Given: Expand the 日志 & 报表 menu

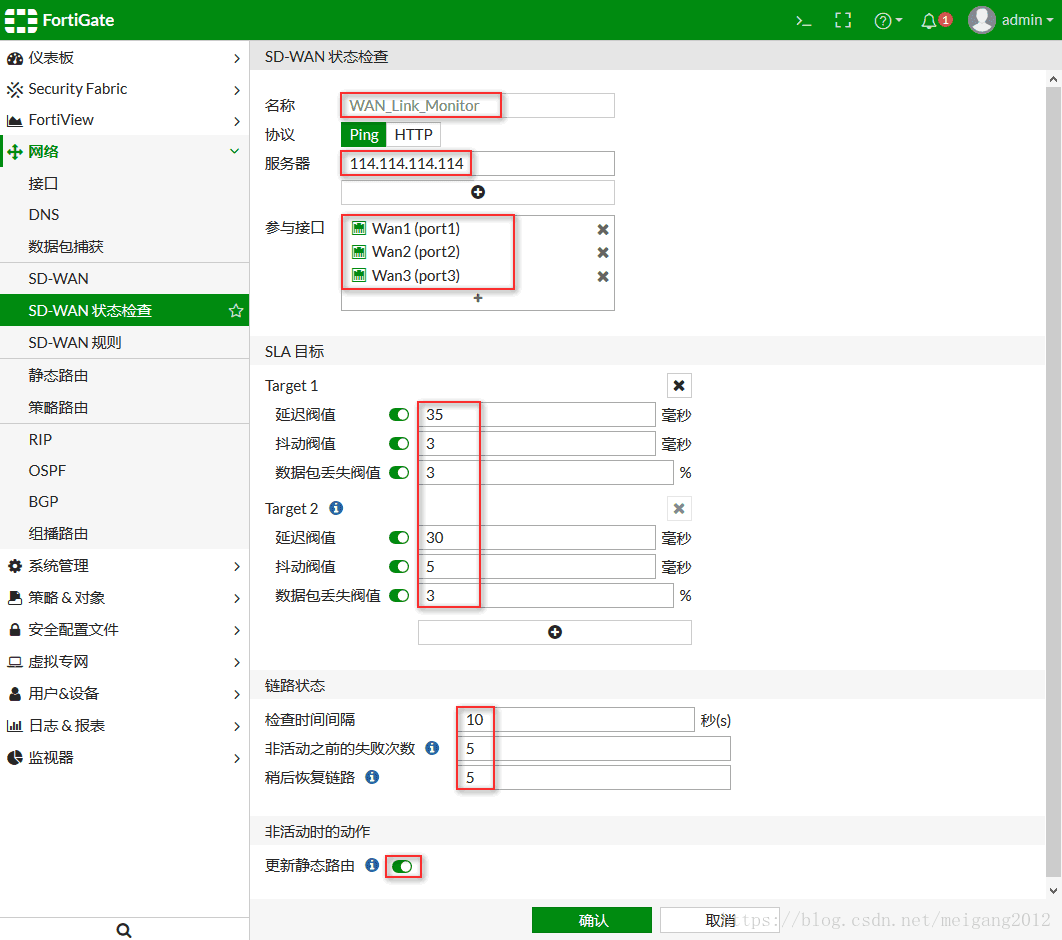Looking at the screenshot, I should tap(125, 726).
